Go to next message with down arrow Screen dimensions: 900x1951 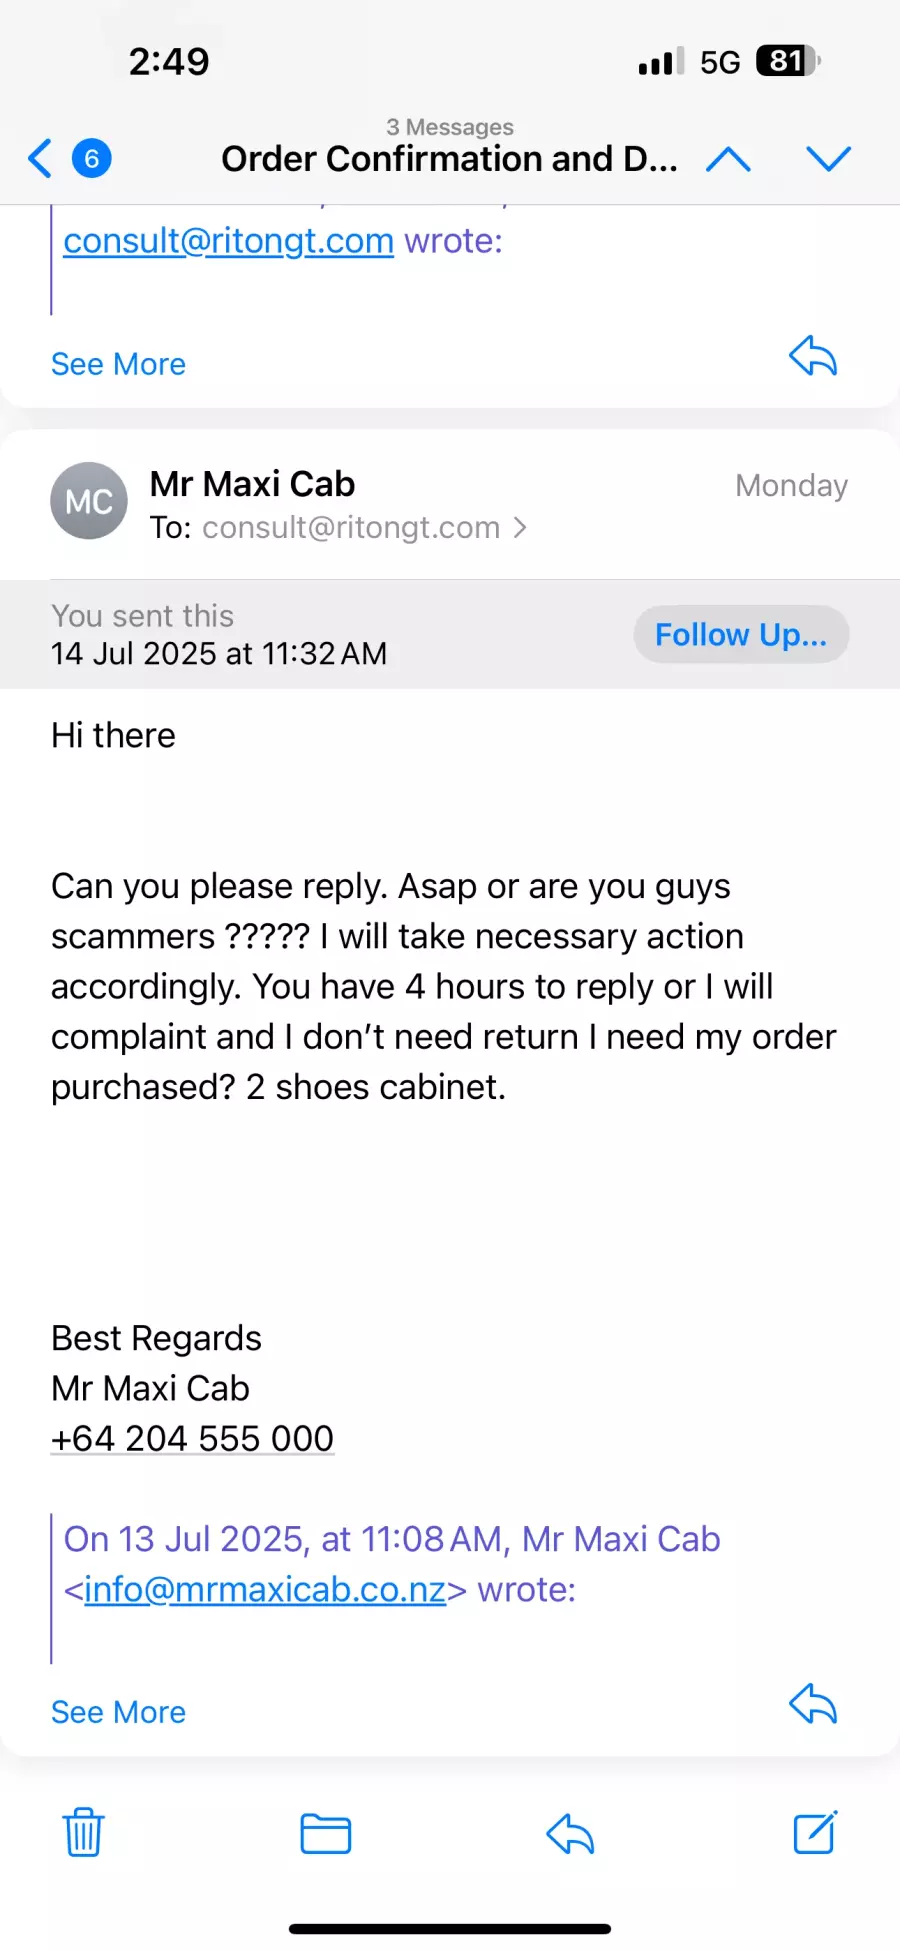click(828, 159)
